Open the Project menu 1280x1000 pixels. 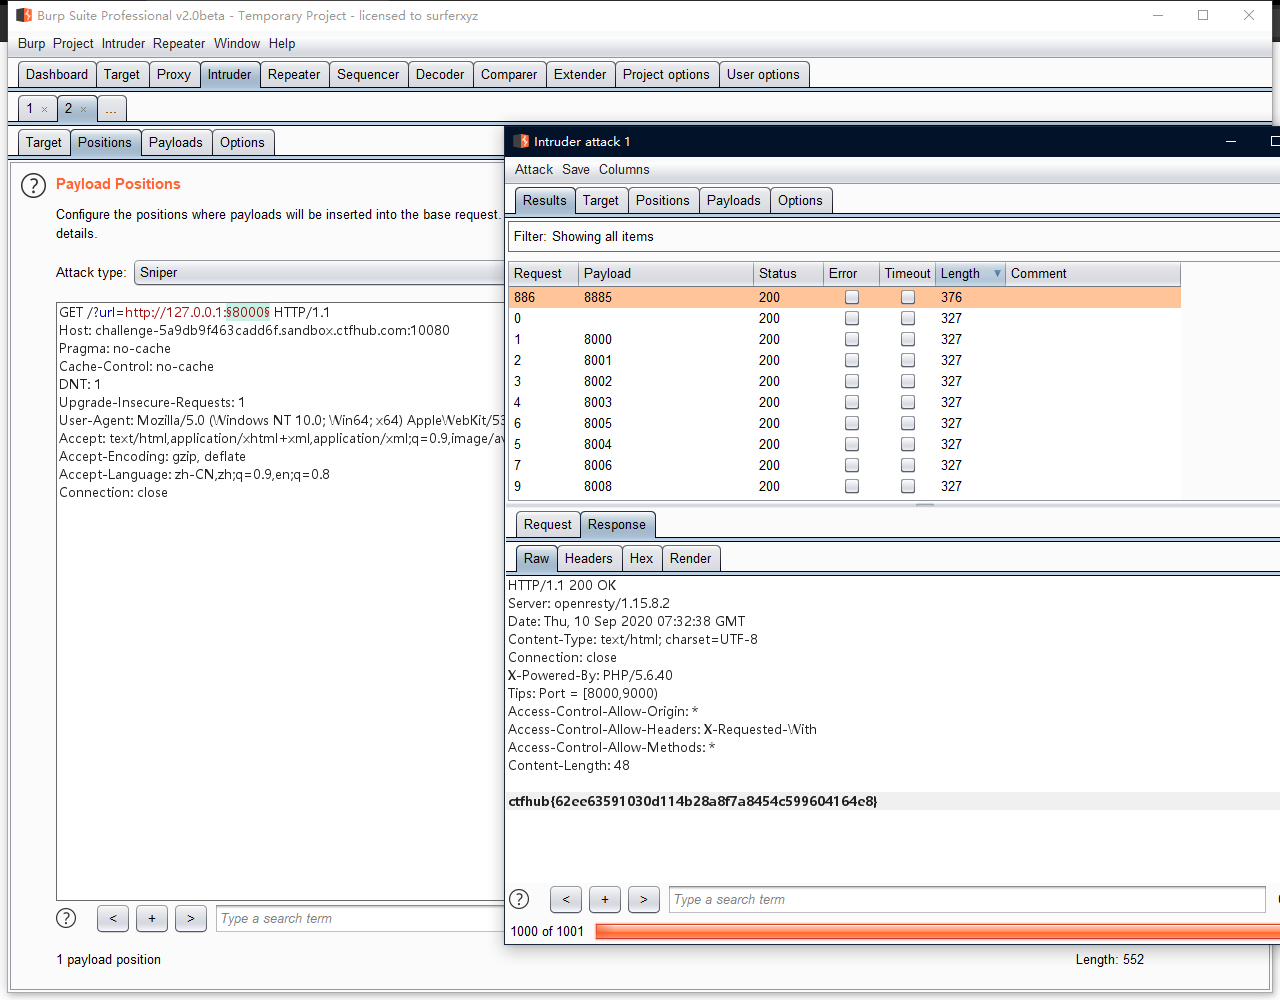pos(73,43)
